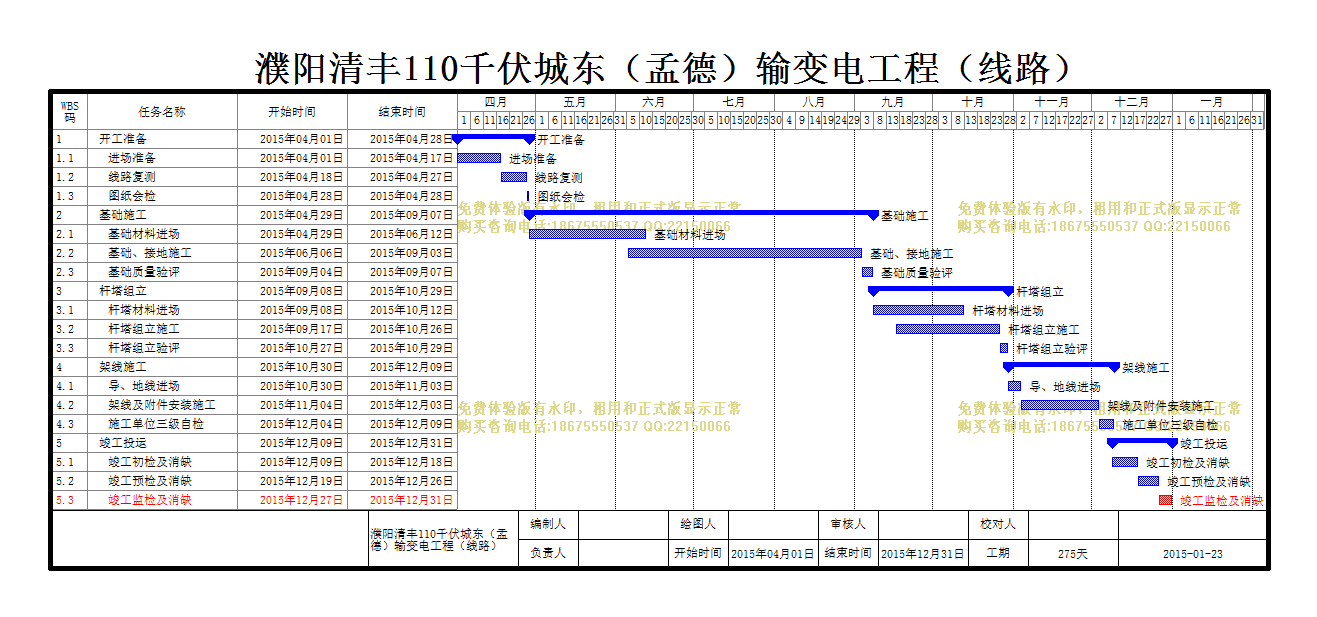Click the blue Gantt bar for 线路复测
Viewport: 1317px width, 617px height.
[514, 177]
